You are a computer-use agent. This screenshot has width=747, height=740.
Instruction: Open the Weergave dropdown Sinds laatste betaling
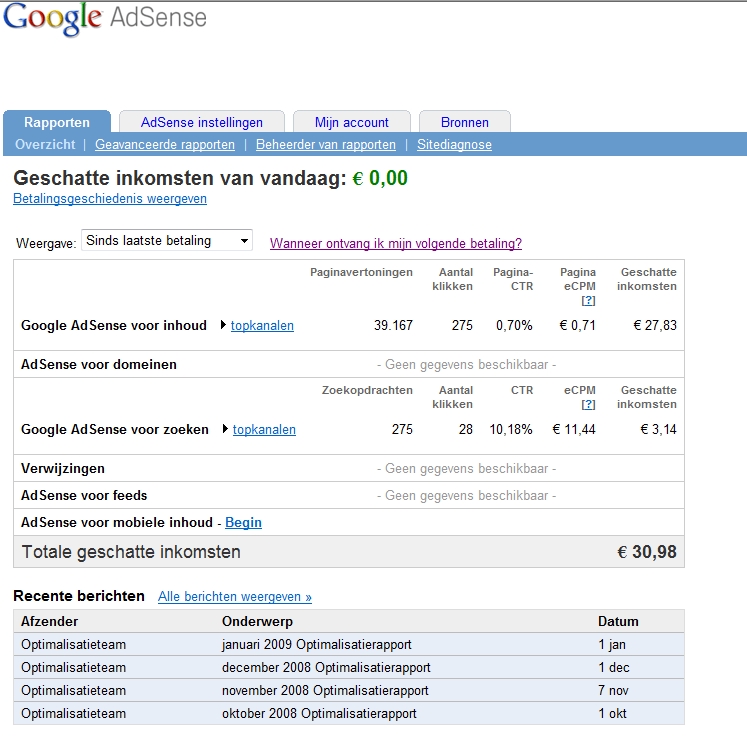(167, 241)
